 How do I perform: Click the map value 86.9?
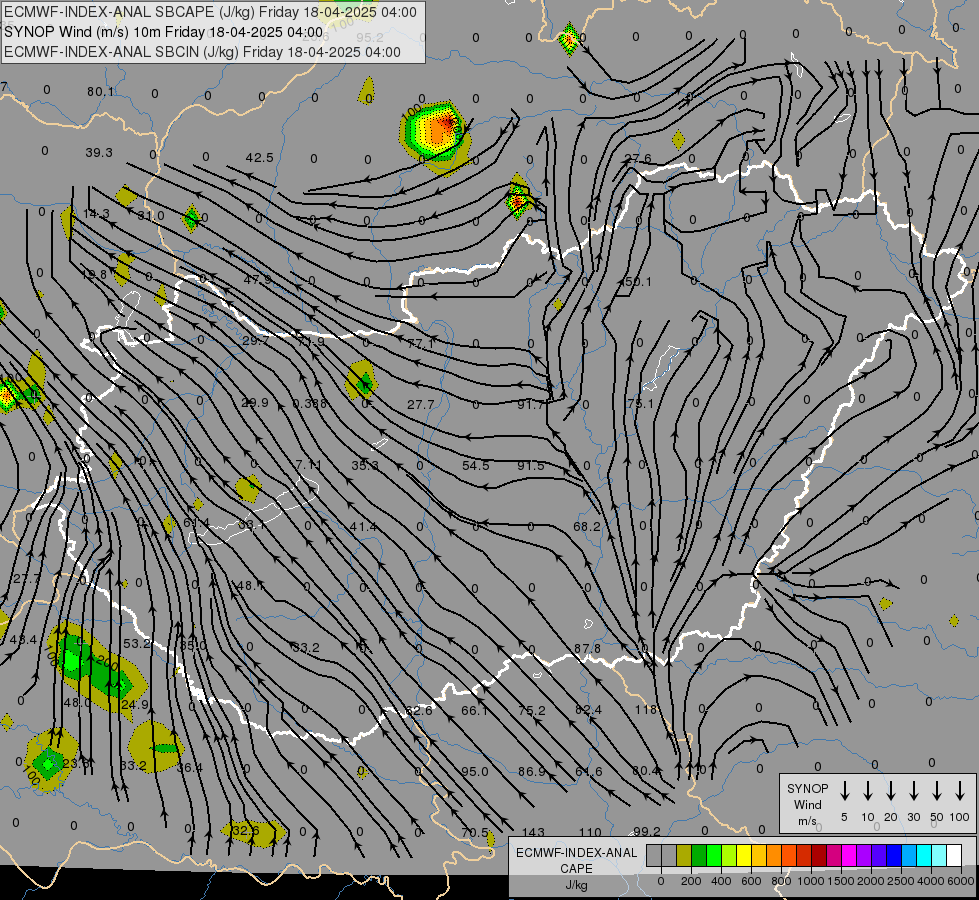(x=532, y=771)
